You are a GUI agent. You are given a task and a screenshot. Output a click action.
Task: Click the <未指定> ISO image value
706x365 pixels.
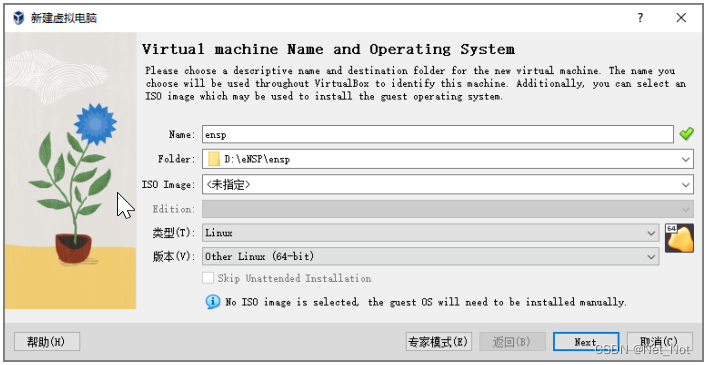[x=228, y=185]
